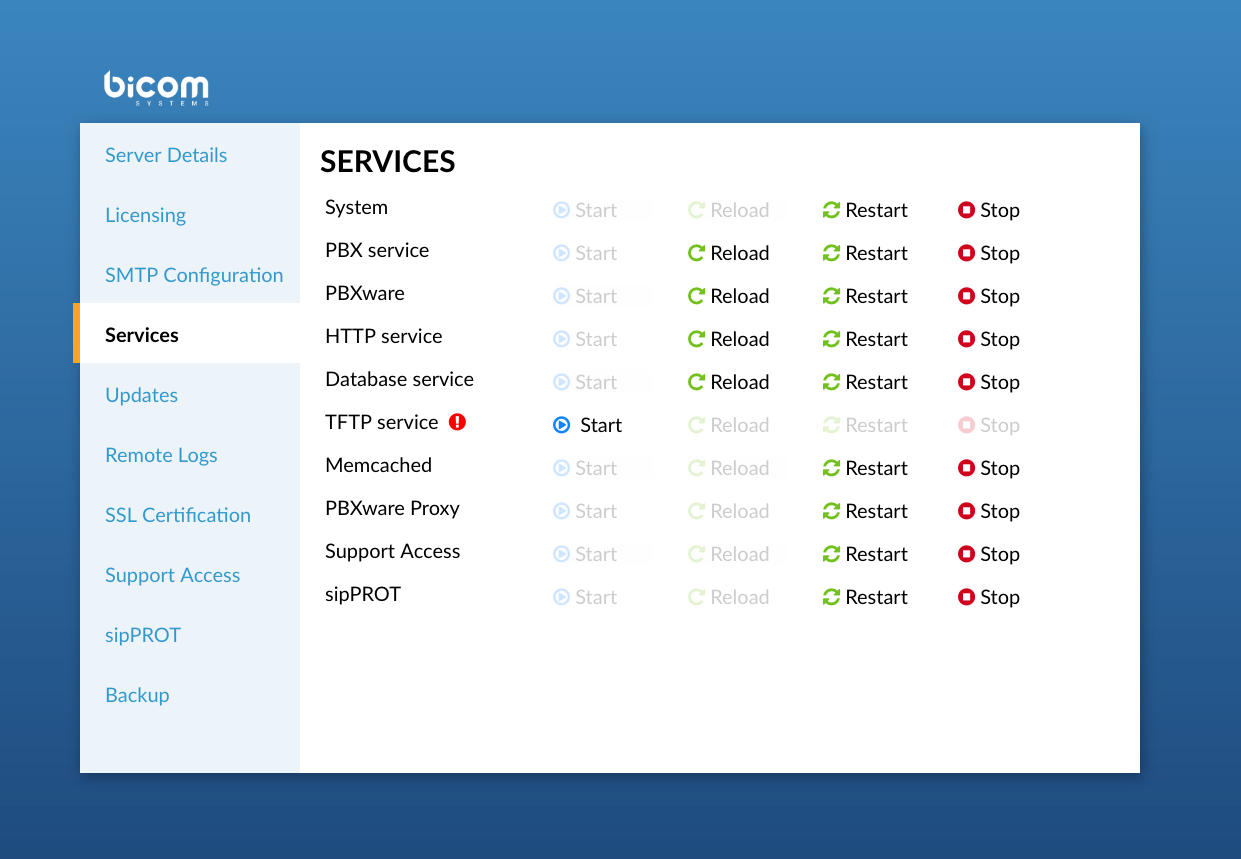Screen dimensions: 1241x859
Task: Click the bicom Systems logo
Action: pos(156,88)
